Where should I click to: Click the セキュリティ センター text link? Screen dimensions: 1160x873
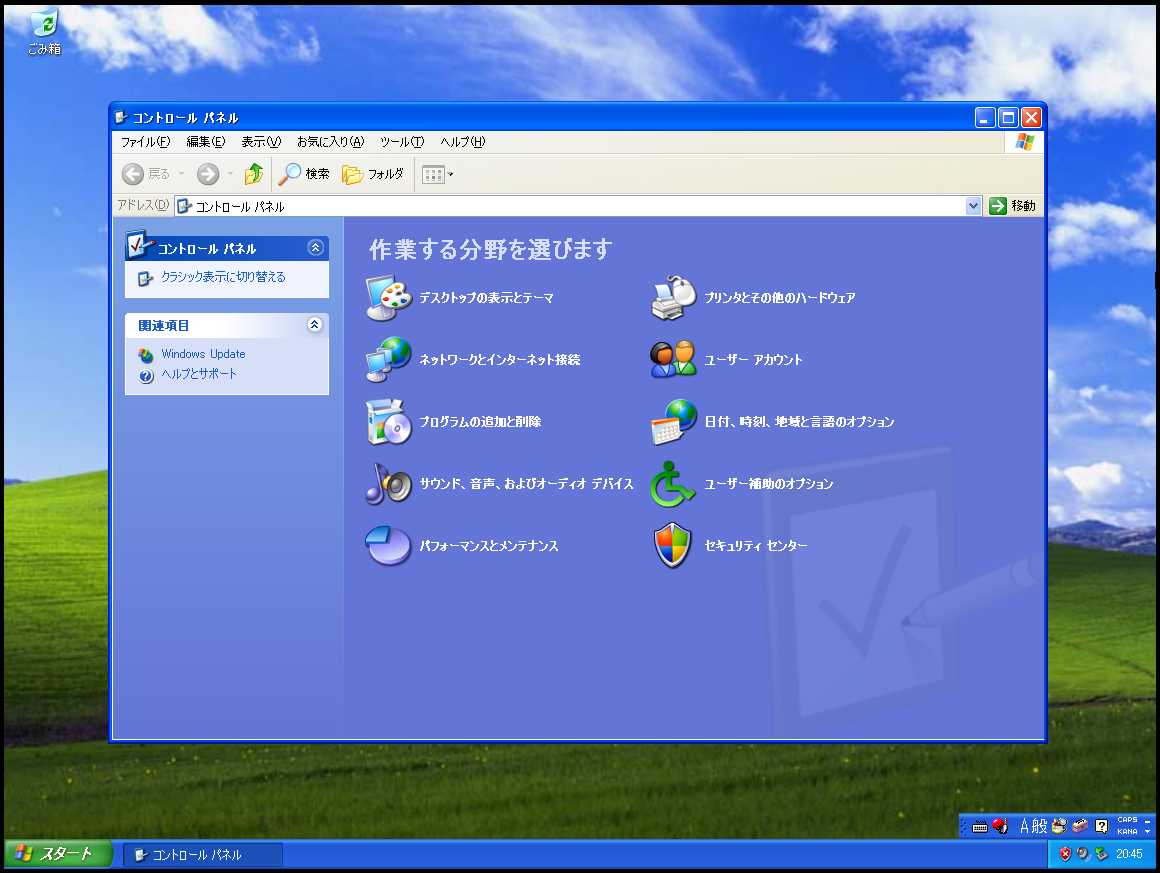755,546
